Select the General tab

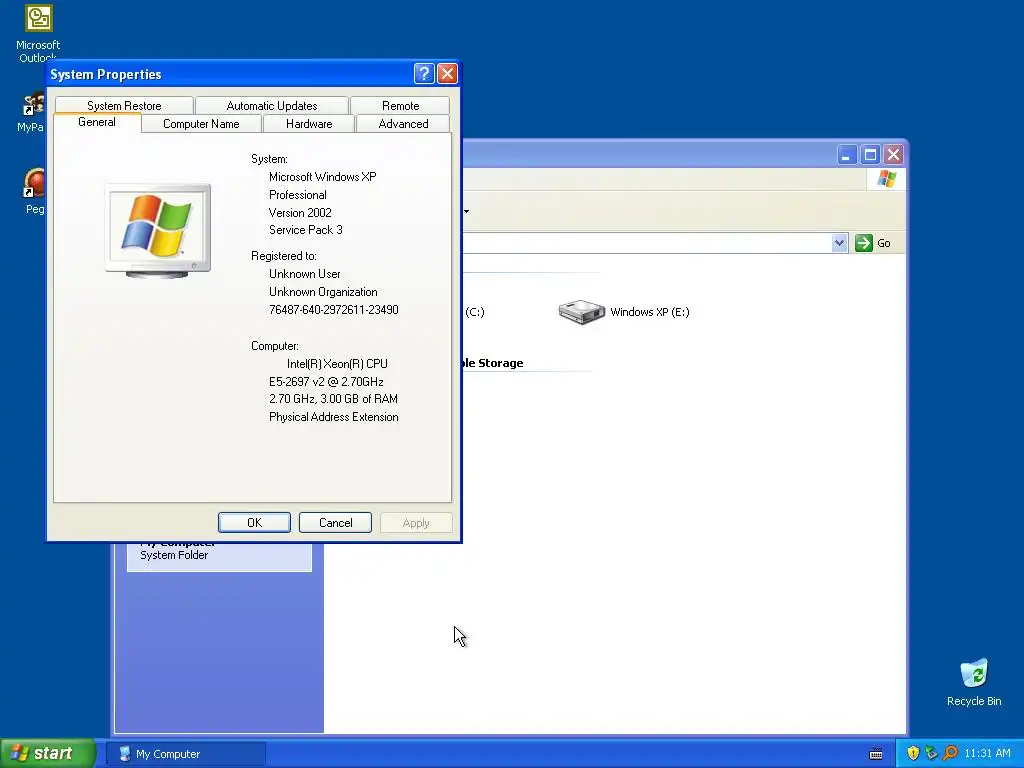(97, 122)
